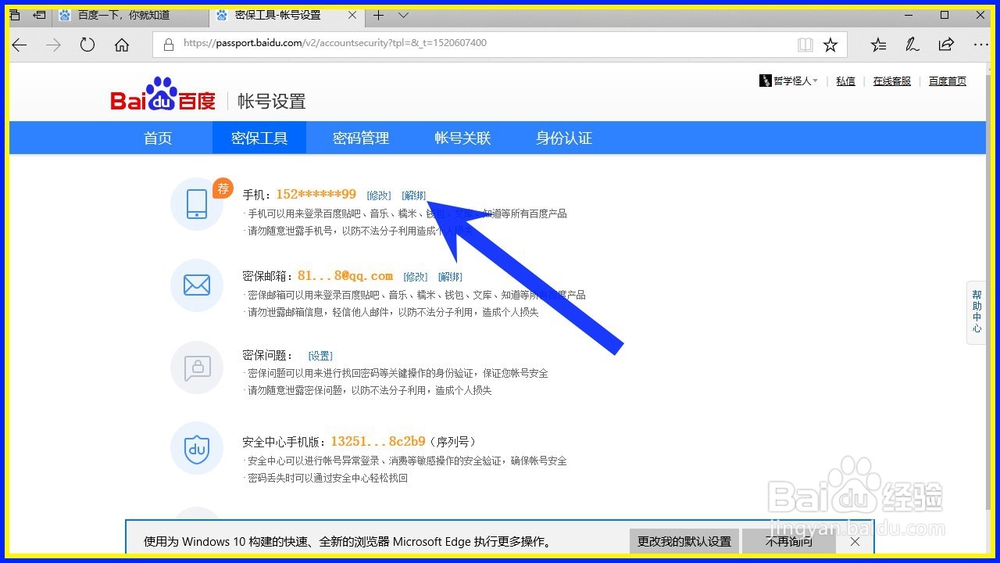Screen dimensions: 1000x563
Task: Click 设置 for 密保问题
Action: pos(320,356)
